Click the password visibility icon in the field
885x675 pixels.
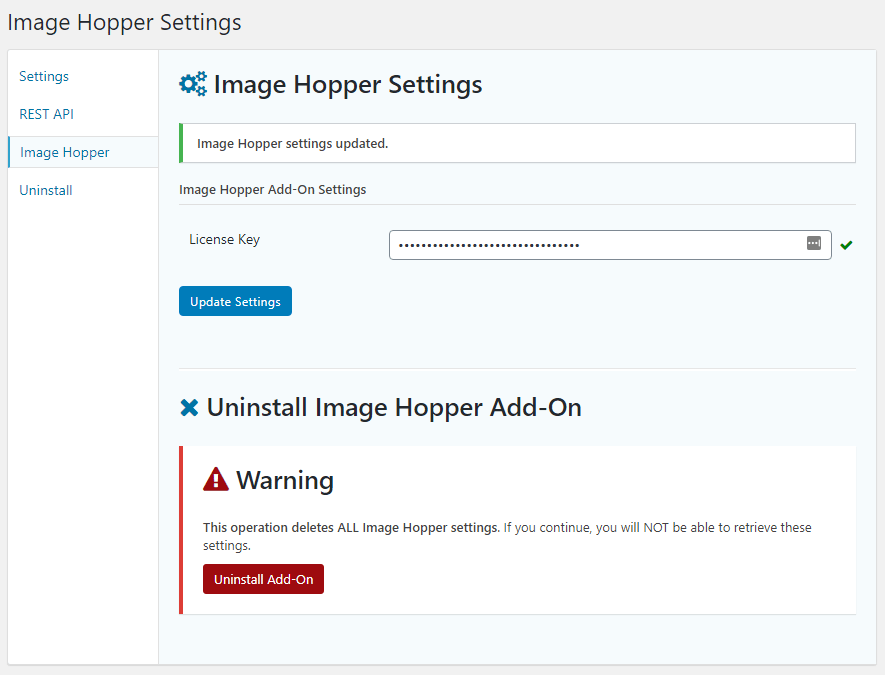coord(814,244)
